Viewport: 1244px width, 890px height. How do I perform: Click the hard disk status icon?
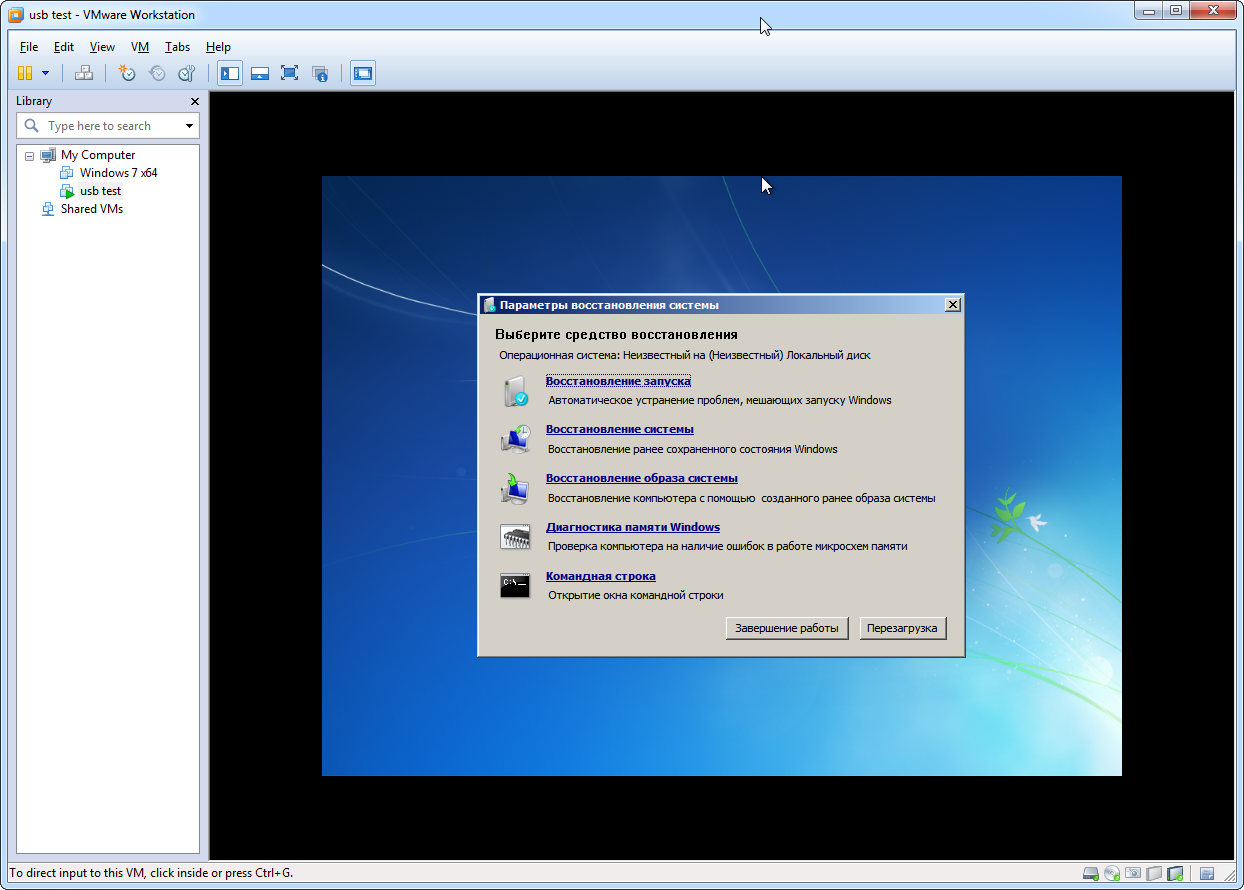1091,874
